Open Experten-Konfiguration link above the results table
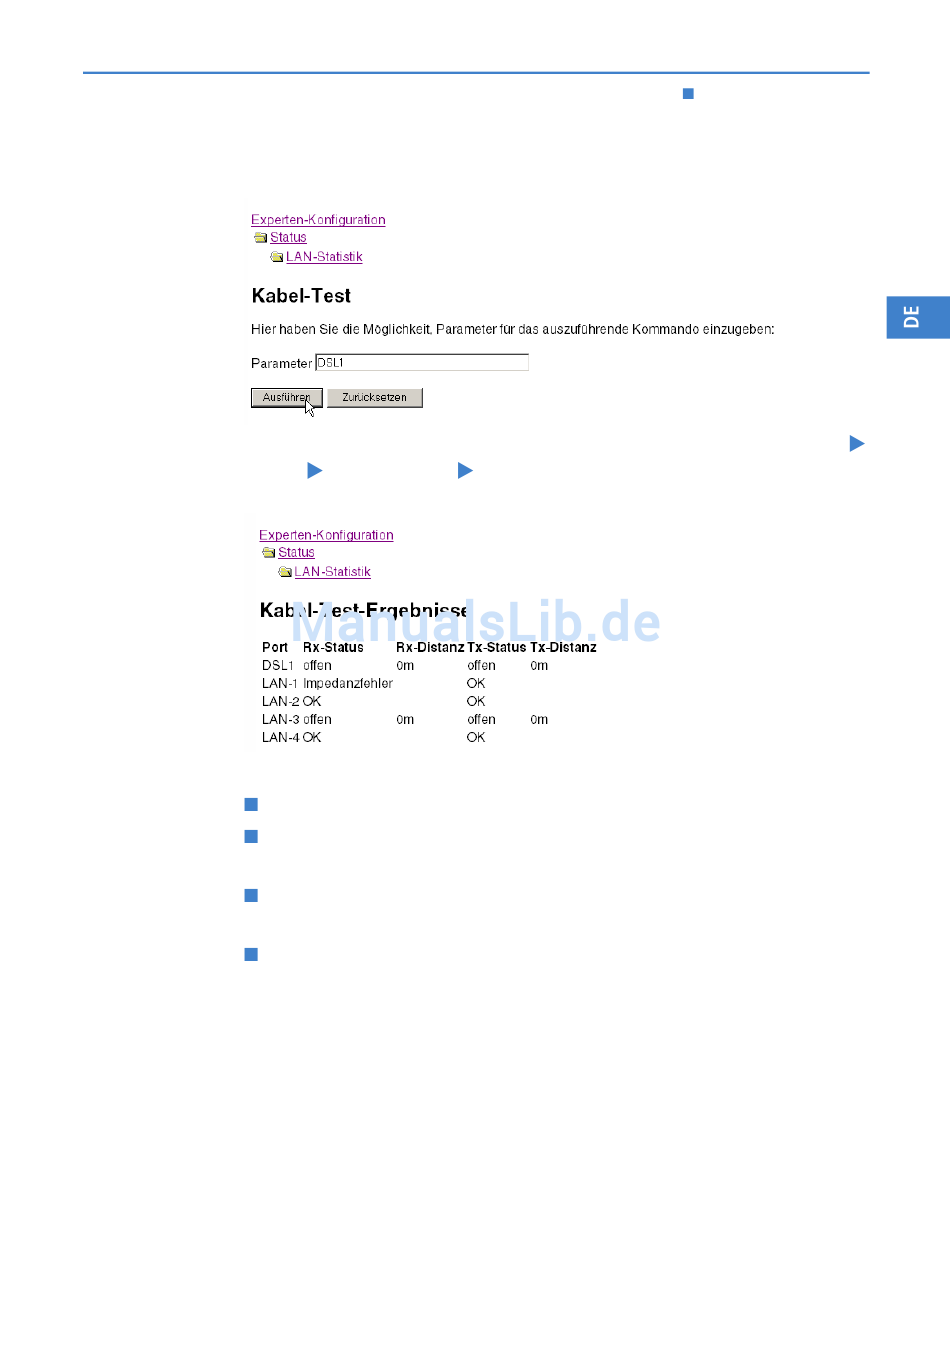The image size is (950, 1351). 326,535
